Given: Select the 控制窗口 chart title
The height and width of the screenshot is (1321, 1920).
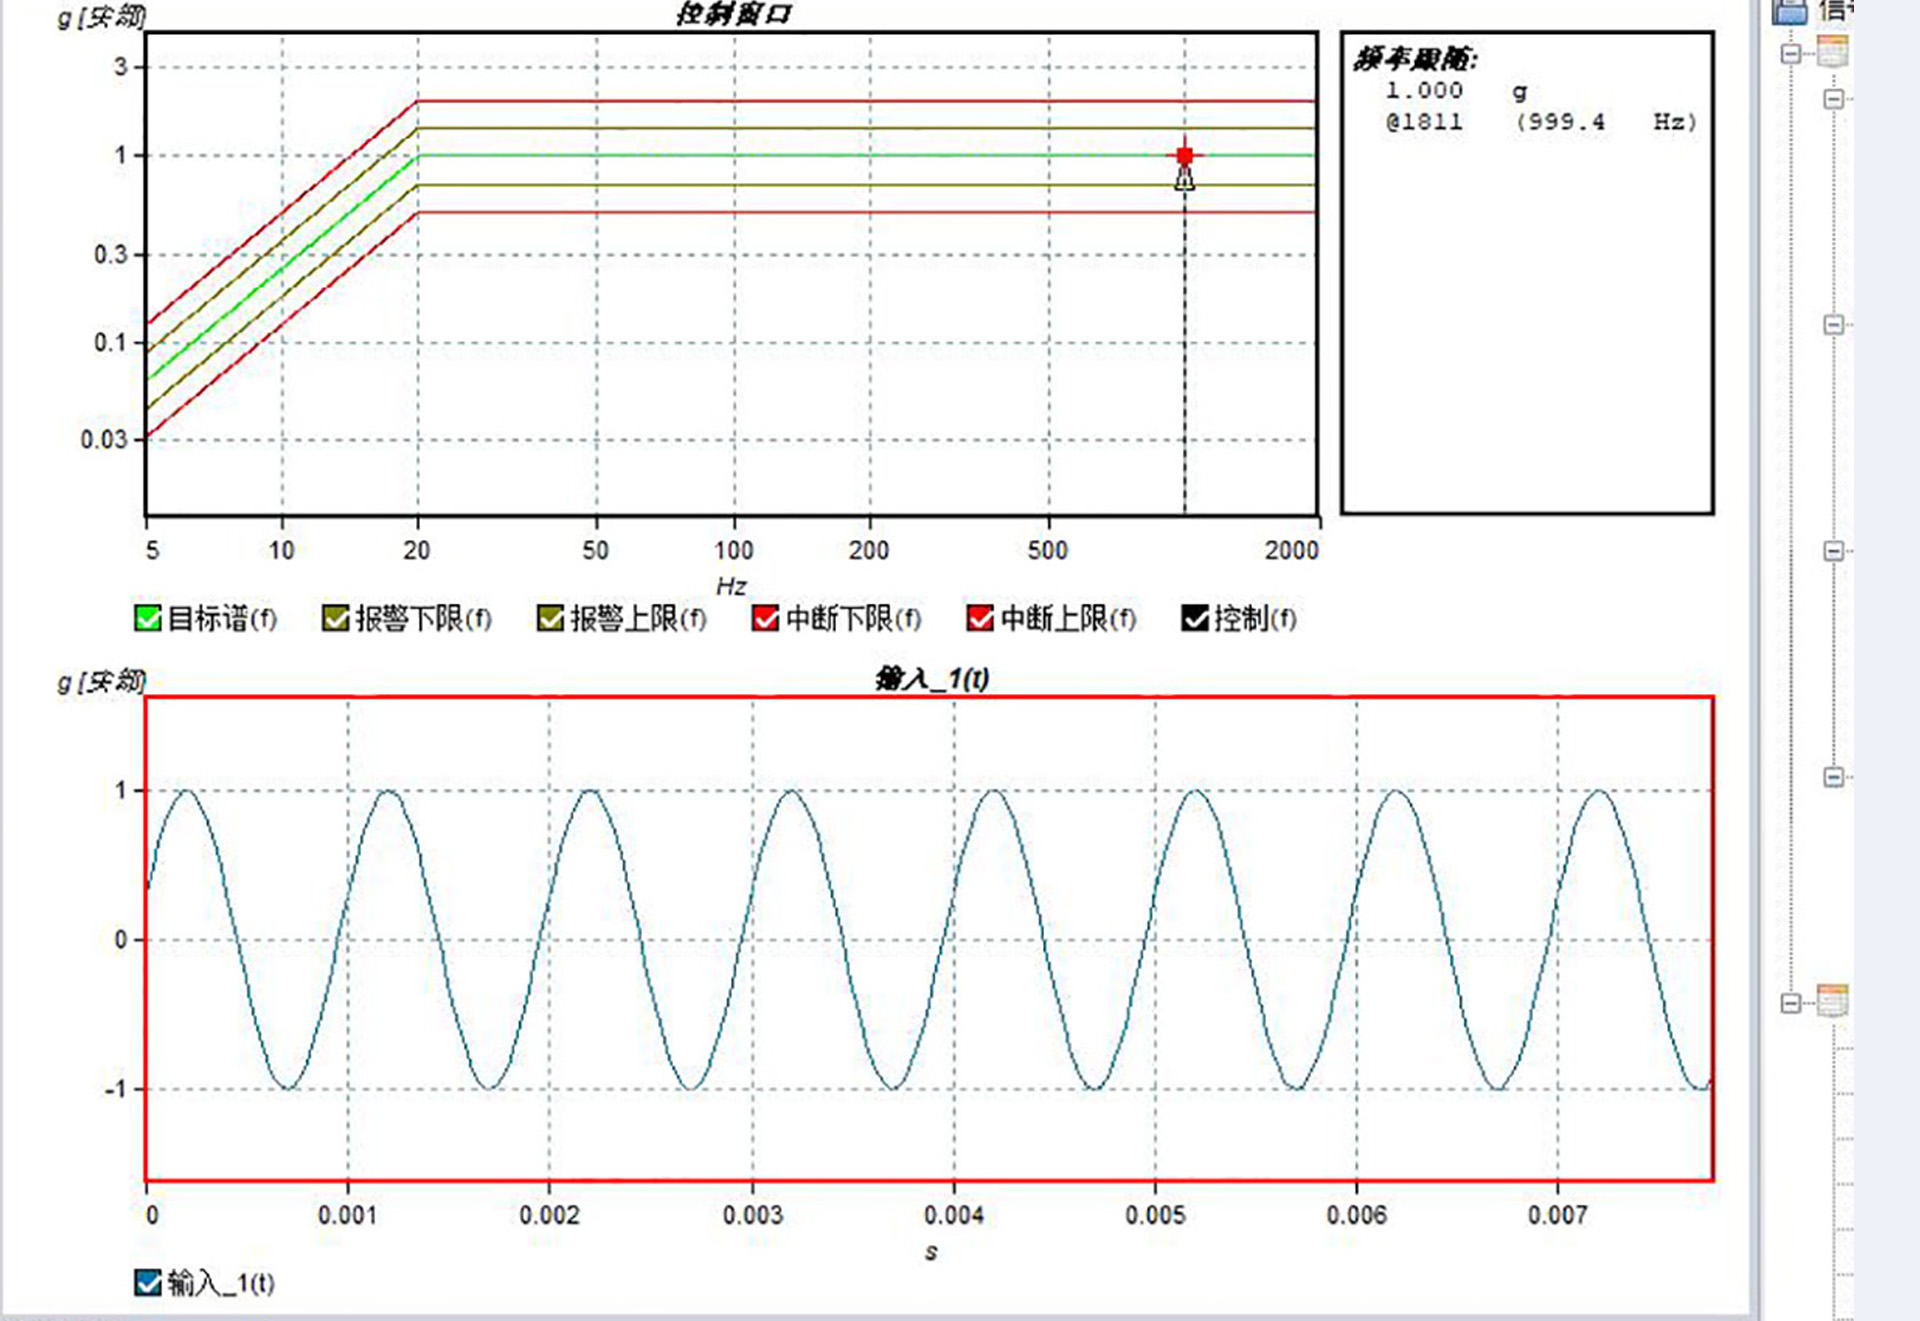Looking at the screenshot, I should pyautogui.click(x=734, y=14).
